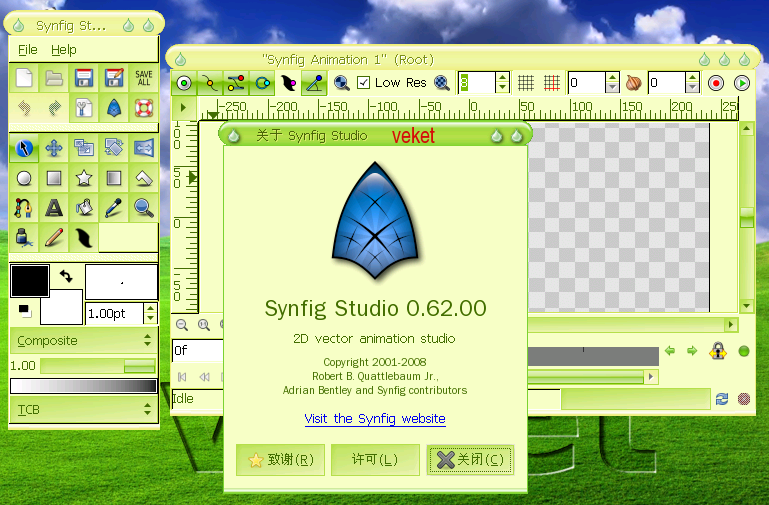Redo the last action
769x505 pixels.
[54, 108]
